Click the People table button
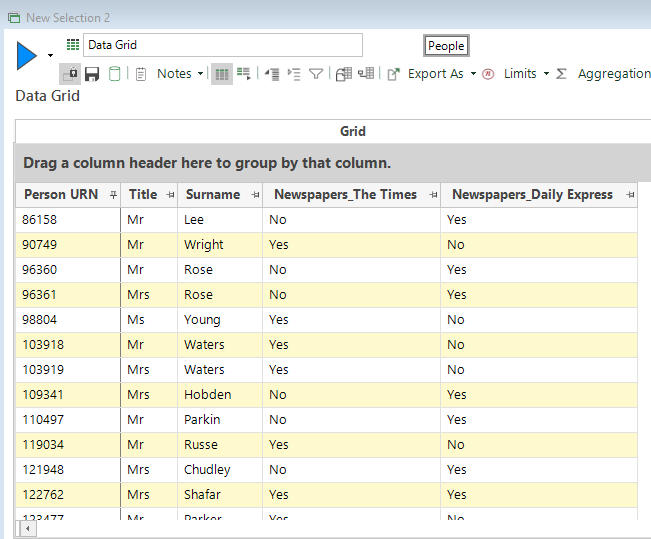The height and width of the screenshot is (539, 651). [446, 45]
